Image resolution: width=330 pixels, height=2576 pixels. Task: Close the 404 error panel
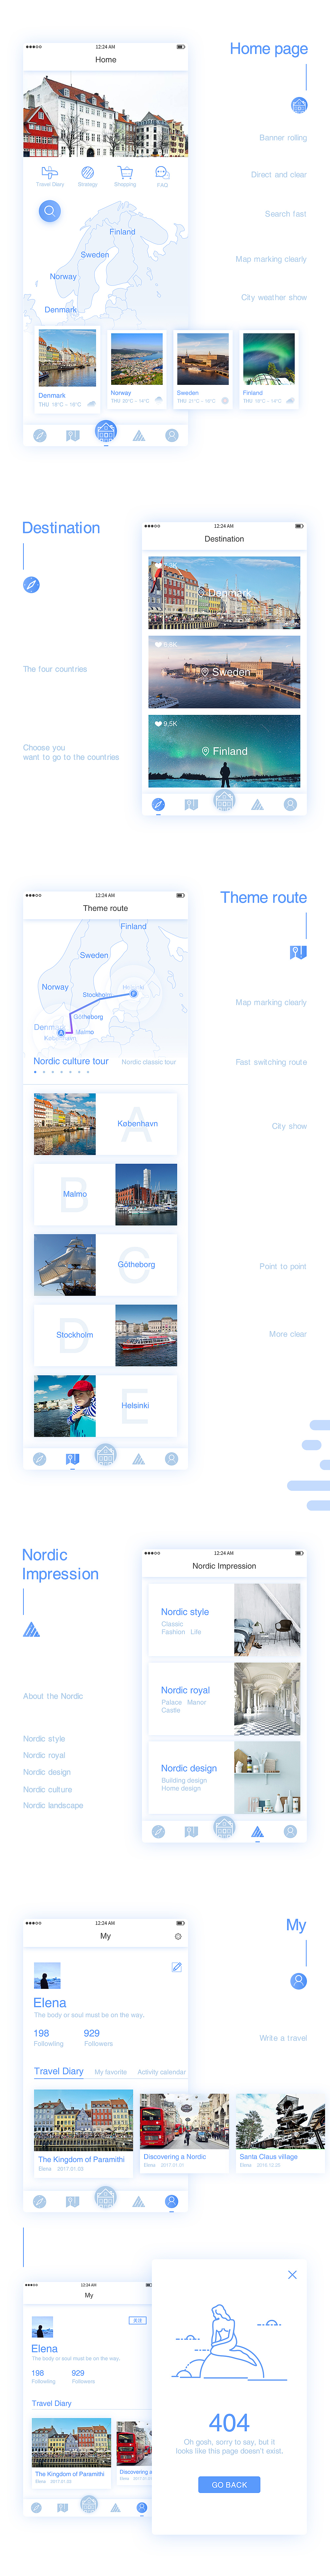[x=292, y=2275]
